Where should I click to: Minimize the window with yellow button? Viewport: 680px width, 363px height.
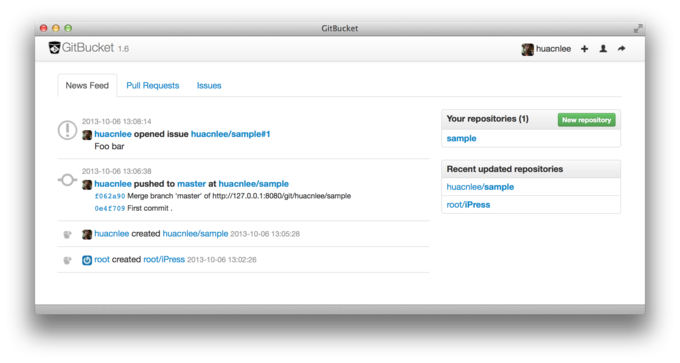click(x=56, y=28)
